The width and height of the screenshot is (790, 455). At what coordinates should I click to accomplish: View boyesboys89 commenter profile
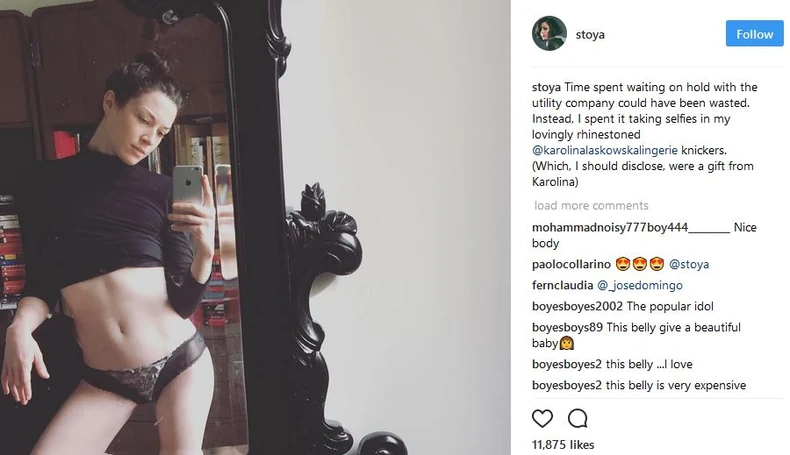tap(567, 328)
